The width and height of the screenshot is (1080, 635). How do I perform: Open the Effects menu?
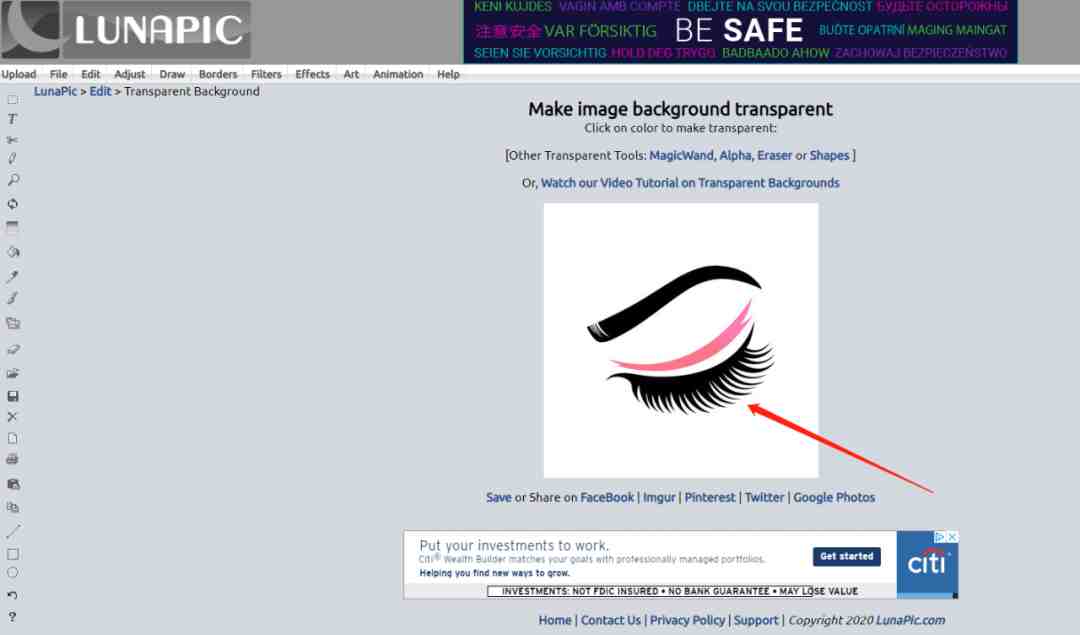(x=313, y=74)
